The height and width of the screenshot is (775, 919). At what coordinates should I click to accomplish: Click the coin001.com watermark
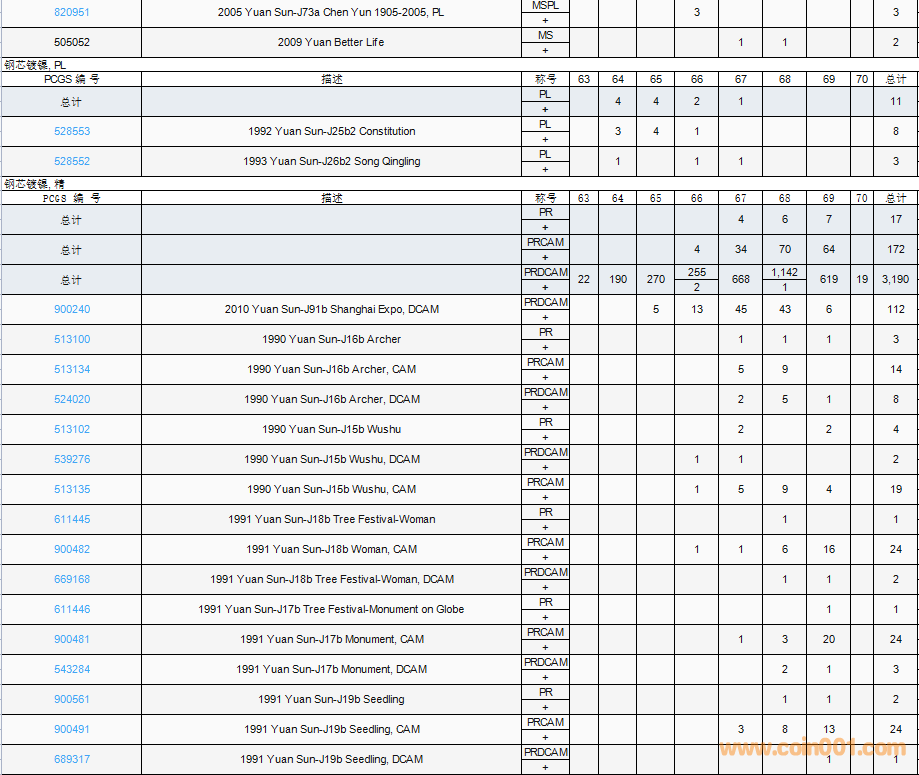pos(811,748)
